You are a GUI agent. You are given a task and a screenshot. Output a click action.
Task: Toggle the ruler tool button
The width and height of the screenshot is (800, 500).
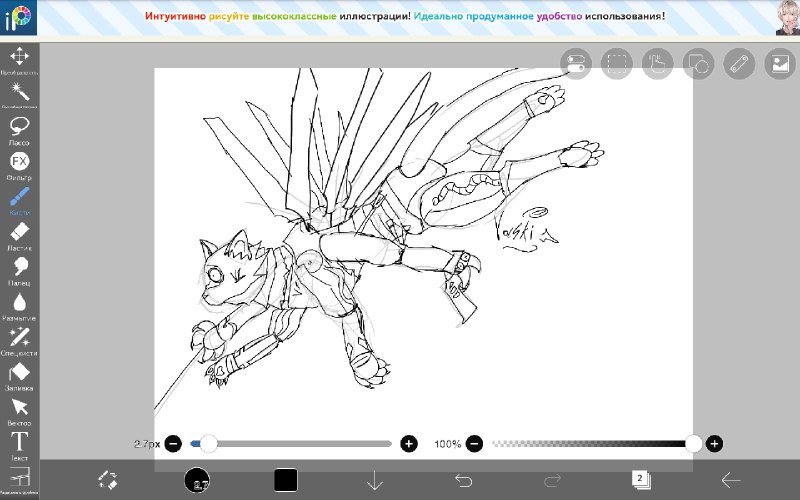739,64
